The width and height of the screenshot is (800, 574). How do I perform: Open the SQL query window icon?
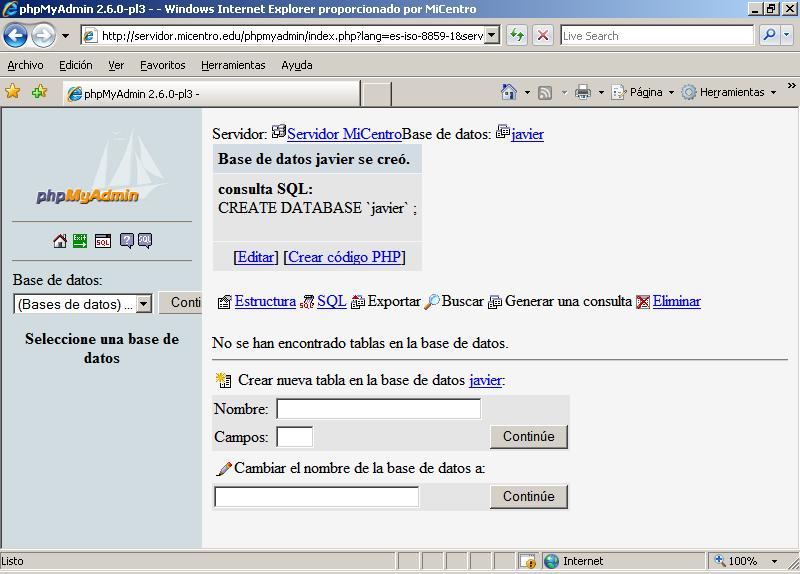coord(102,241)
